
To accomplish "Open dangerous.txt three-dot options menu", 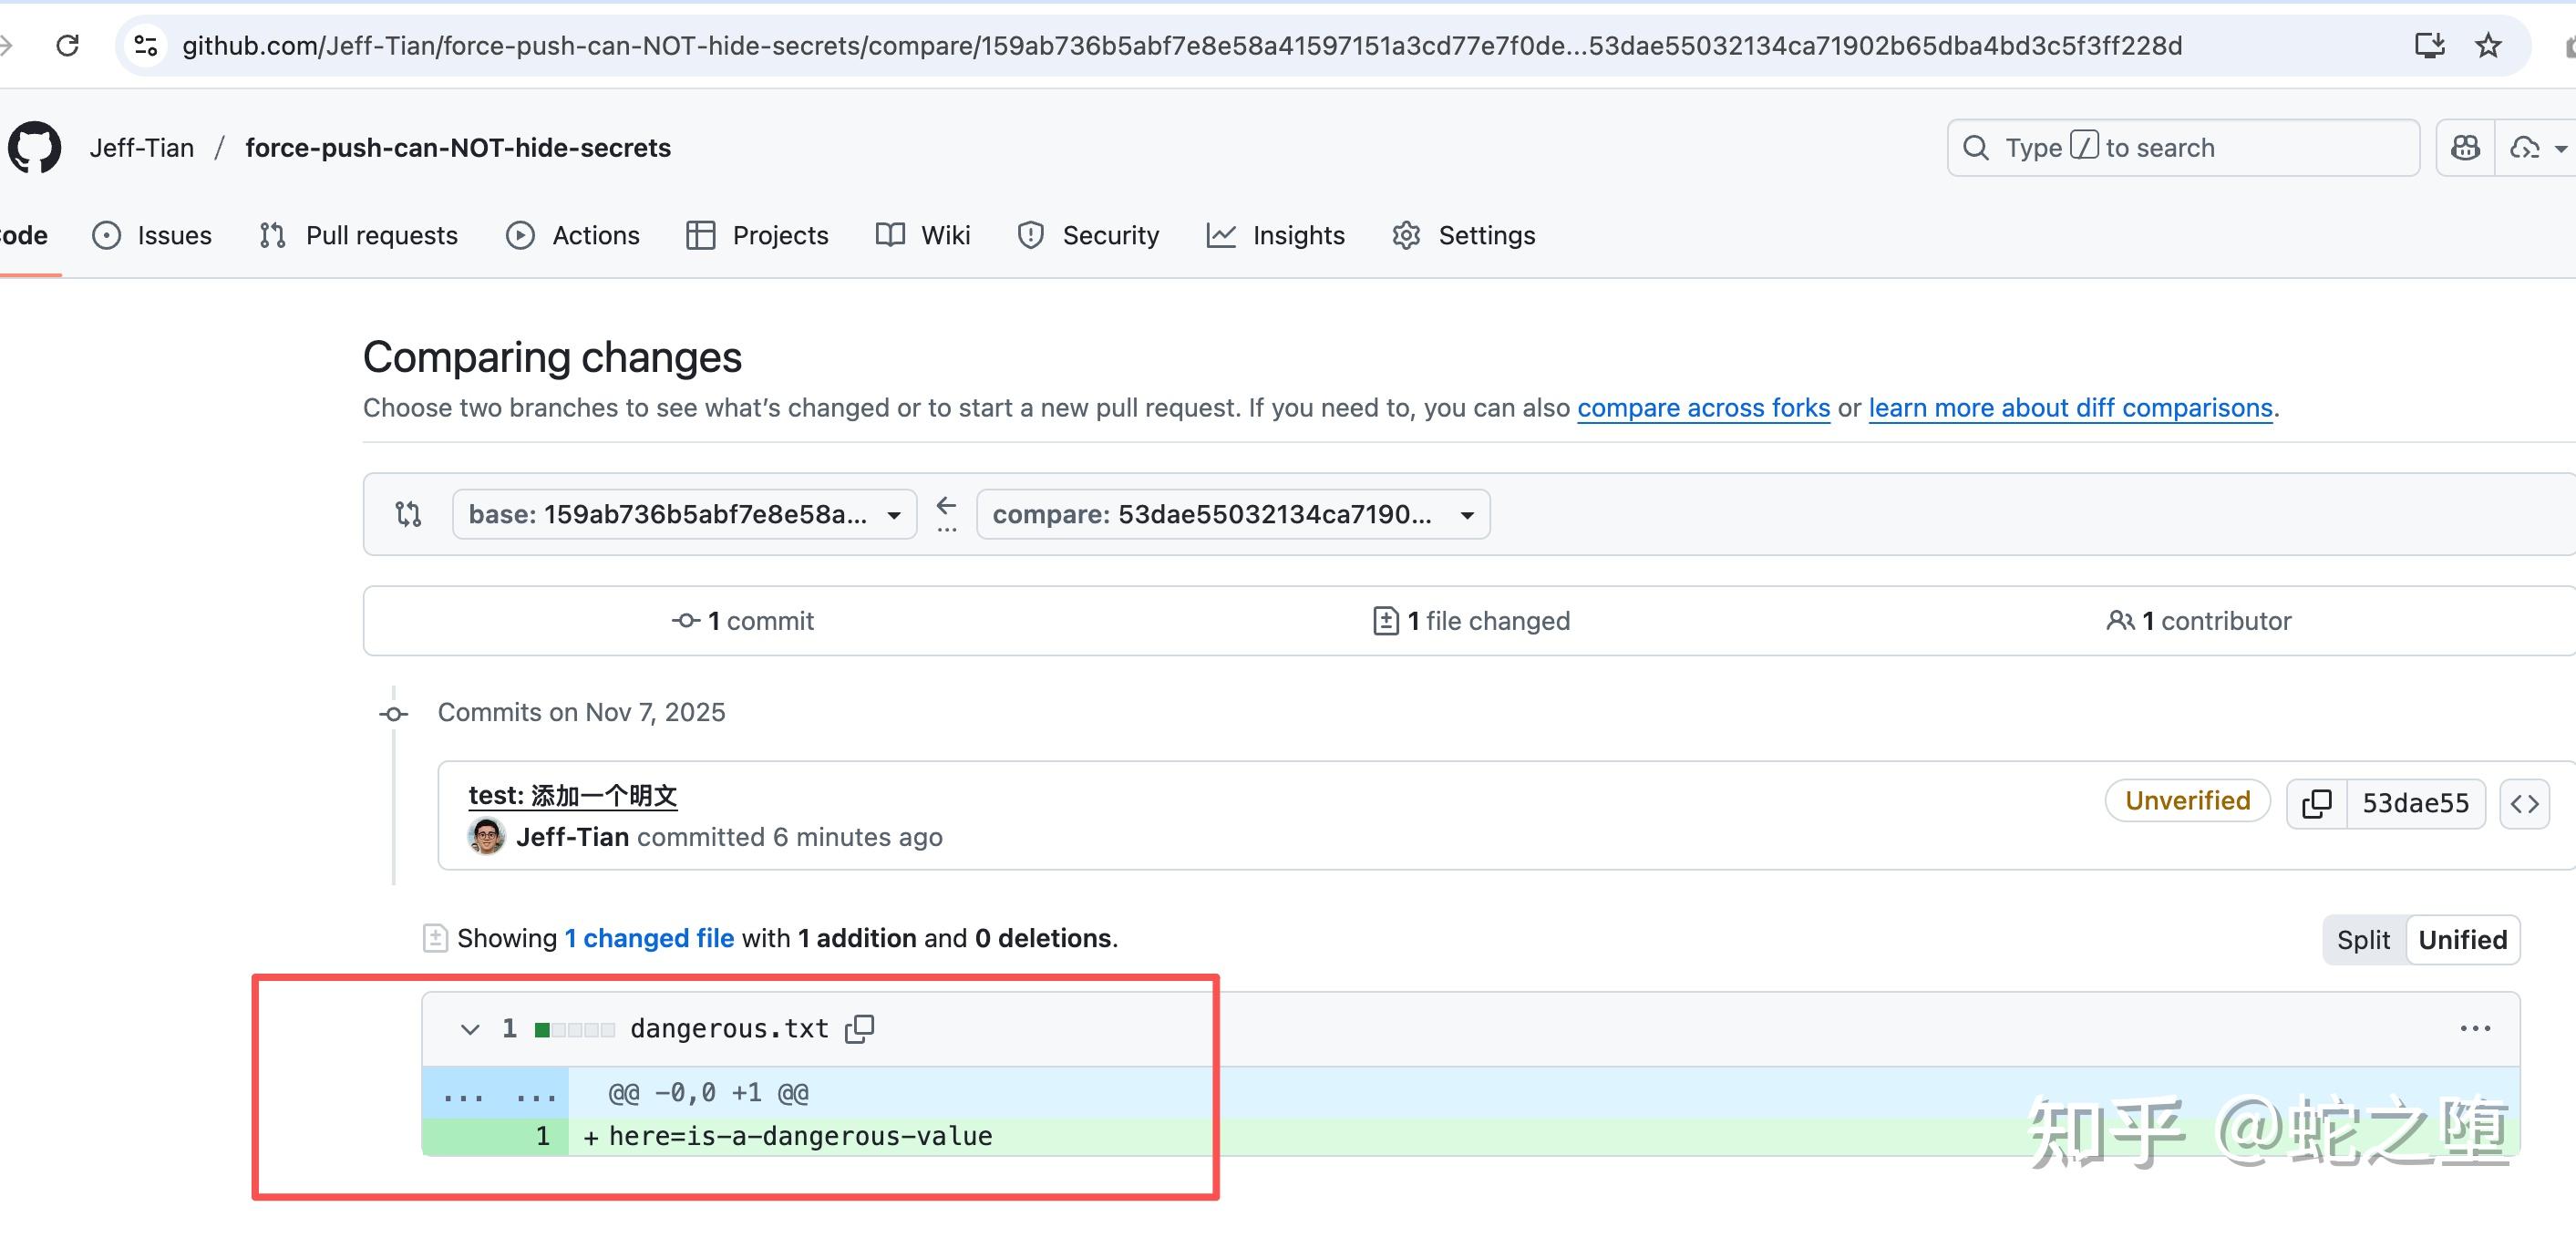I will [2475, 1028].
